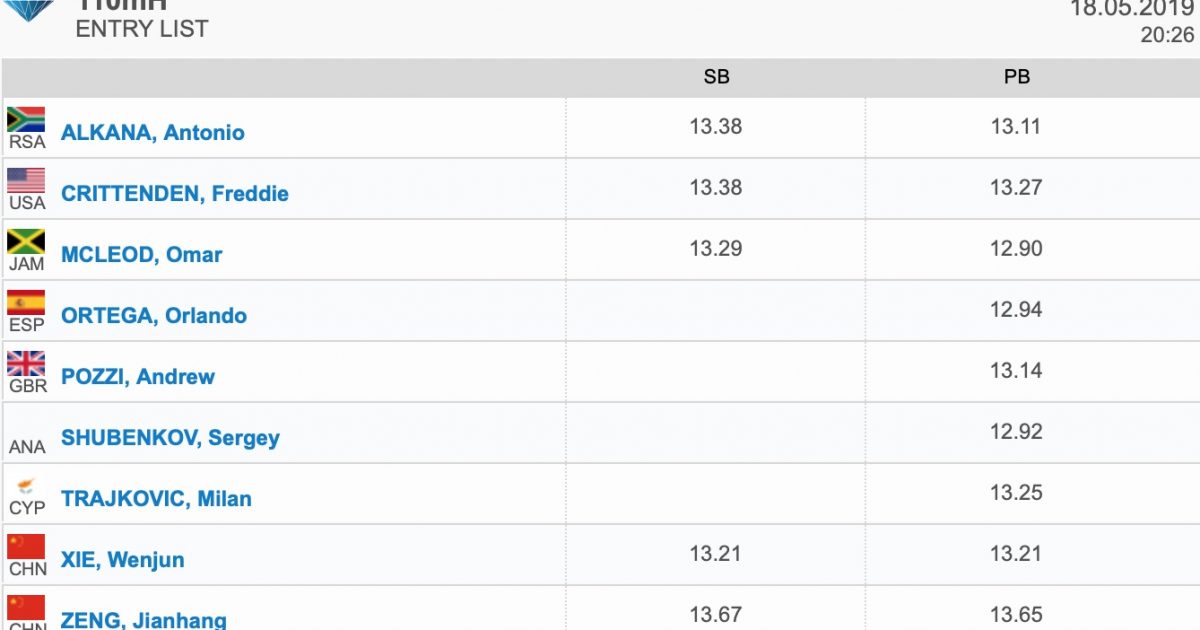
Task: Click the China flag beside XIE, Wenjun
Action: (x=26, y=546)
